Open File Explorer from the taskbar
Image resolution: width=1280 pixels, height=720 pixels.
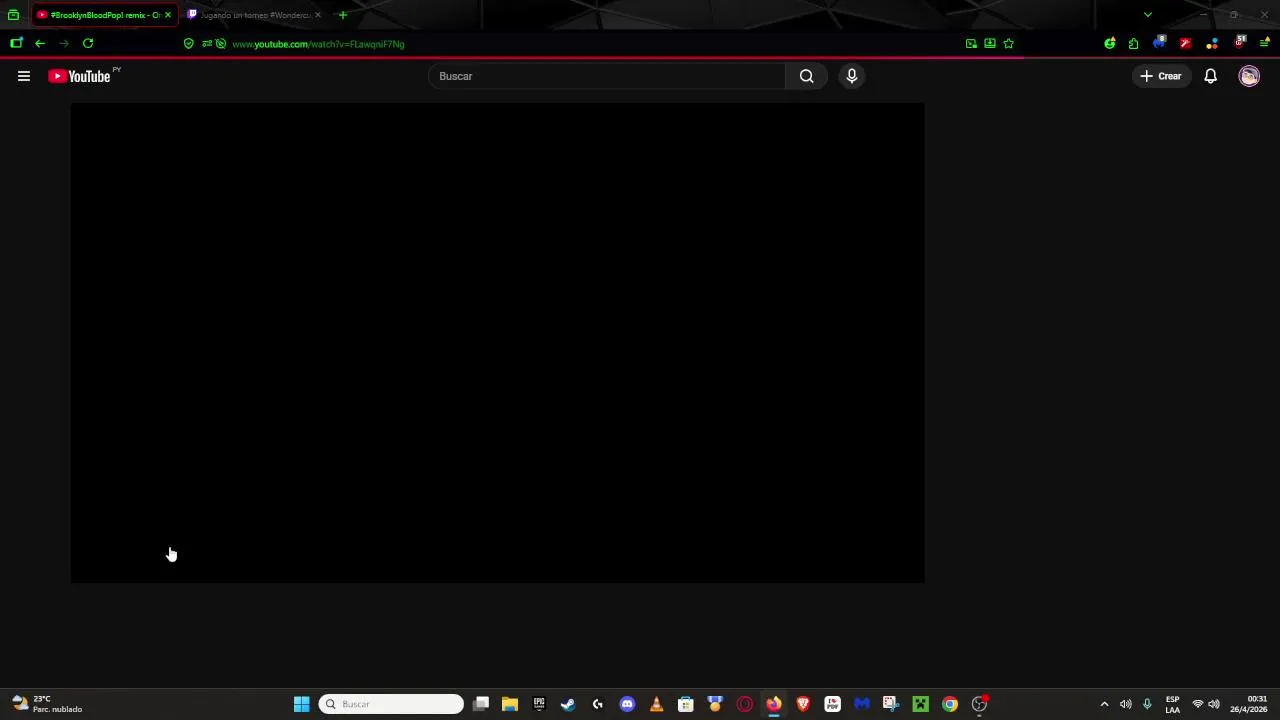[x=510, y=704]
